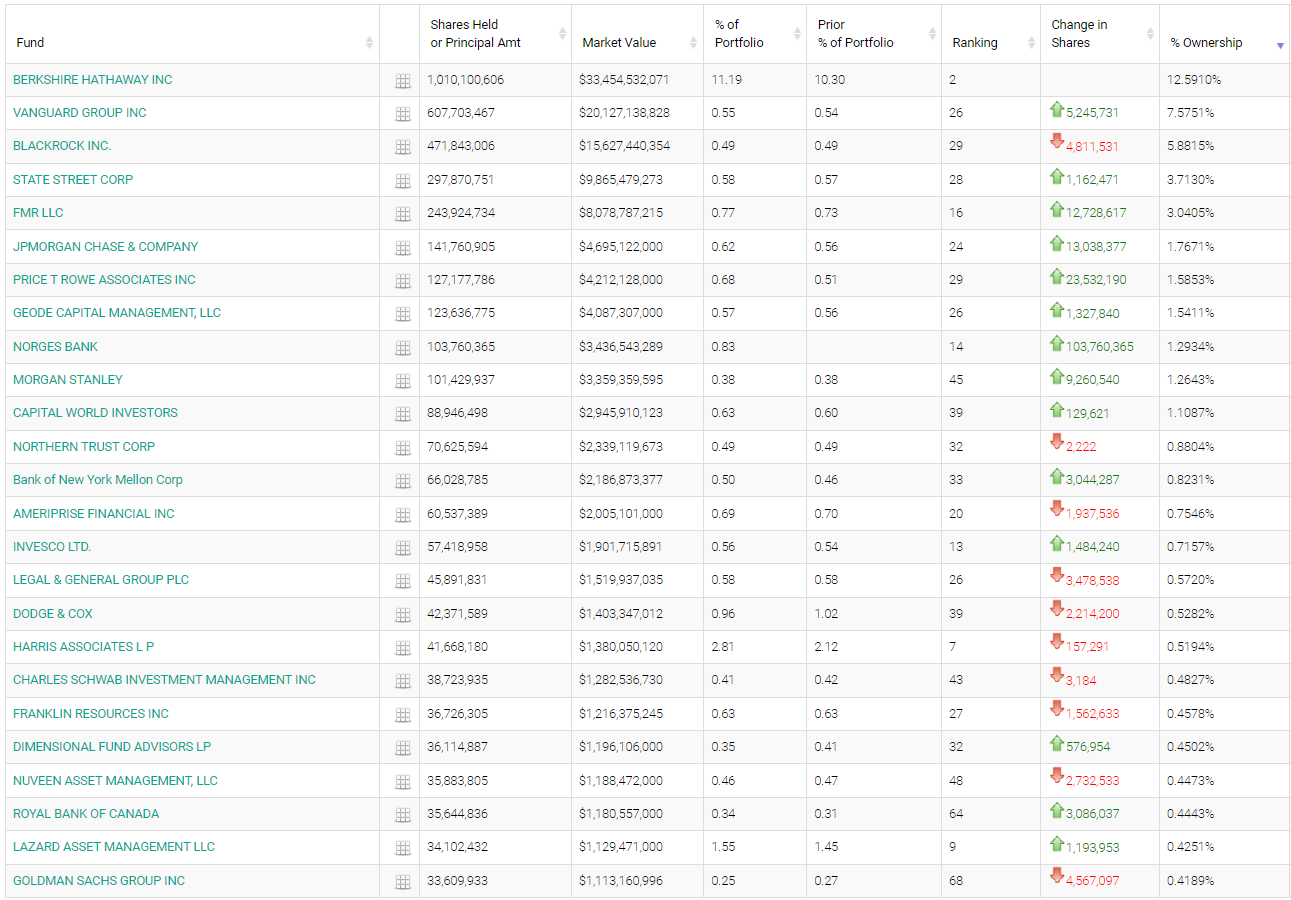This screenshot has width=1291, height=900.
Task: Toggle % Ownership descending sort arrow
Action: point(1280,46)
